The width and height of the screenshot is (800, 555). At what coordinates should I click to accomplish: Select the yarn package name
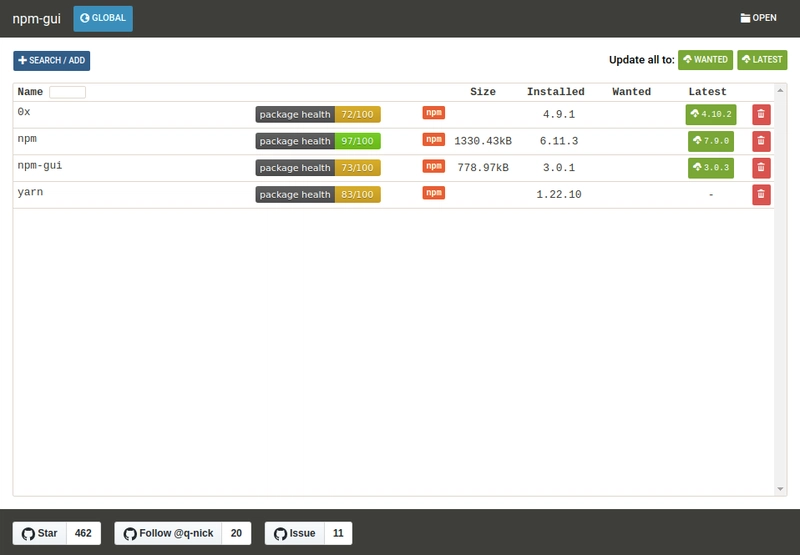pos(30,192)
